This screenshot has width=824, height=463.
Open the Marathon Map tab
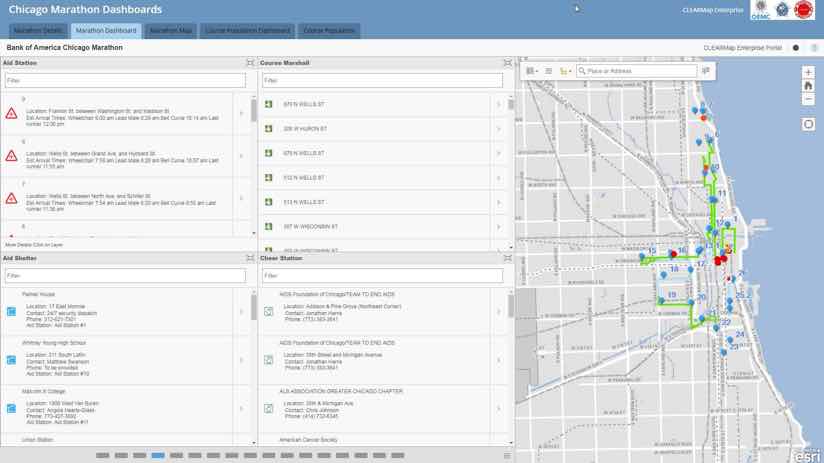[x=171, y=30]
